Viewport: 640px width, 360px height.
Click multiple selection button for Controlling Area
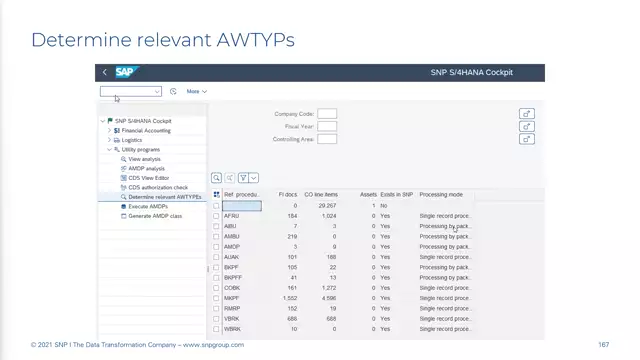(527, 139)
